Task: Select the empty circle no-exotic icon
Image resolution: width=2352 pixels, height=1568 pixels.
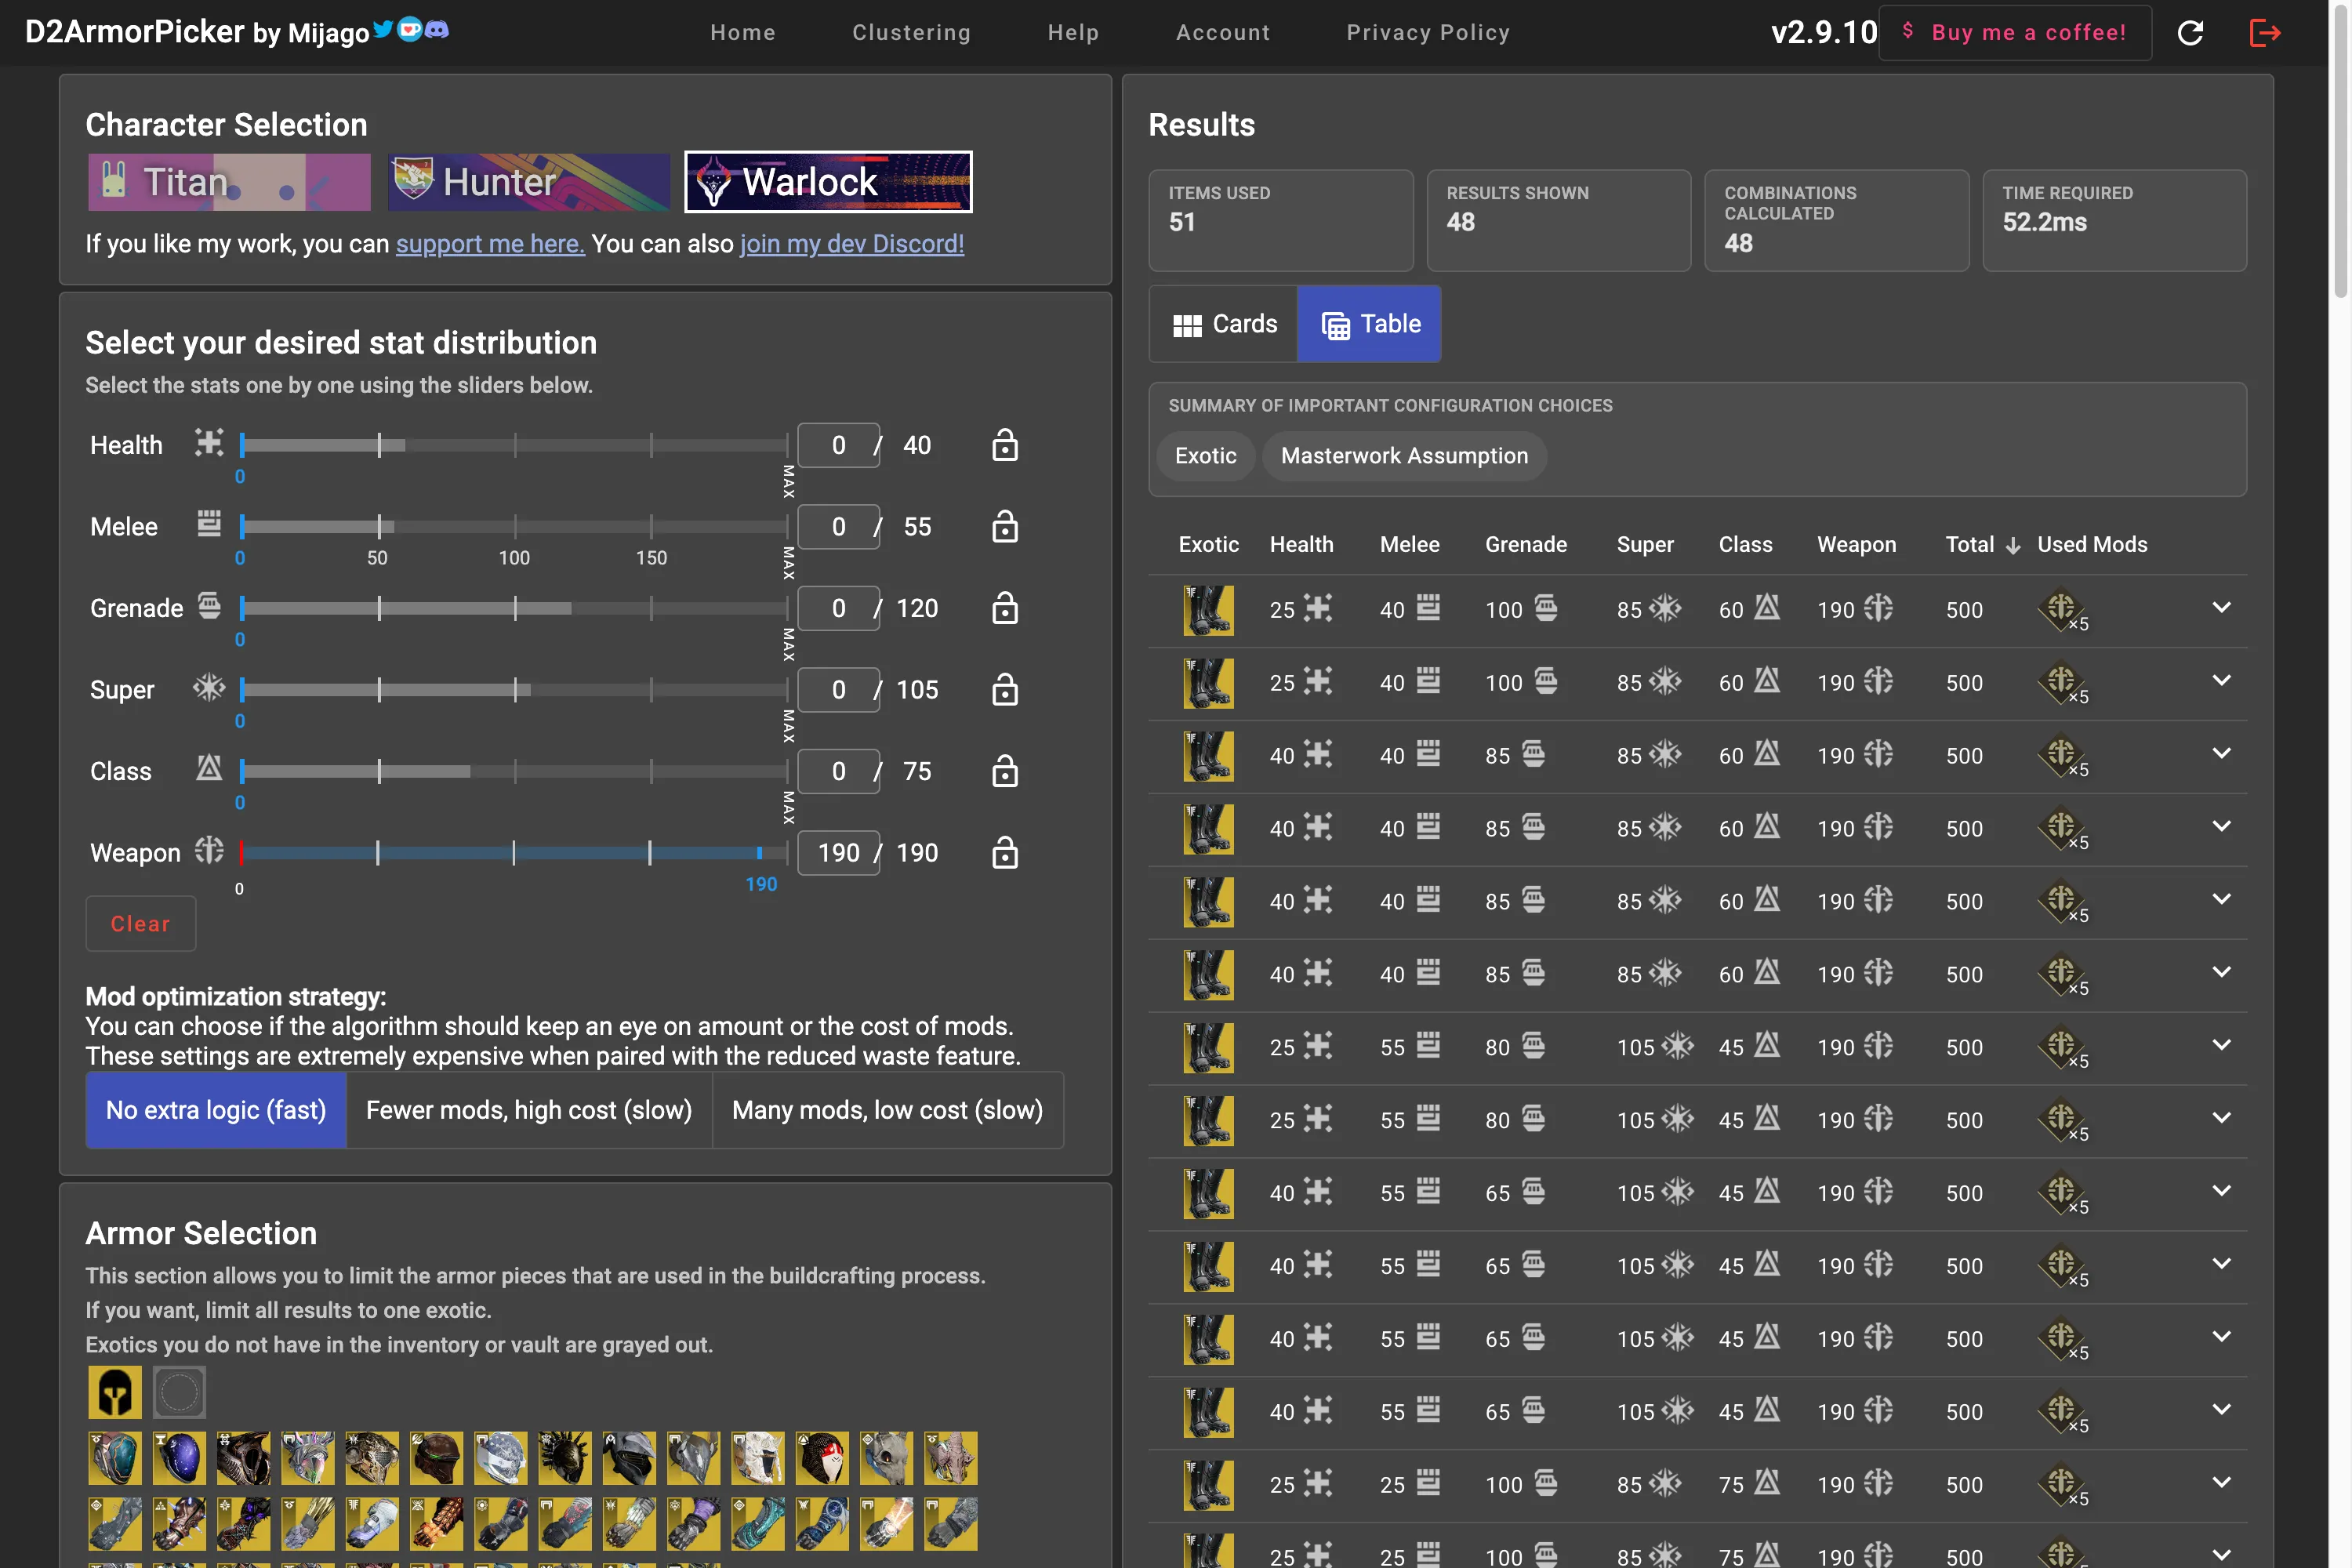Action: coord(180,1392)
